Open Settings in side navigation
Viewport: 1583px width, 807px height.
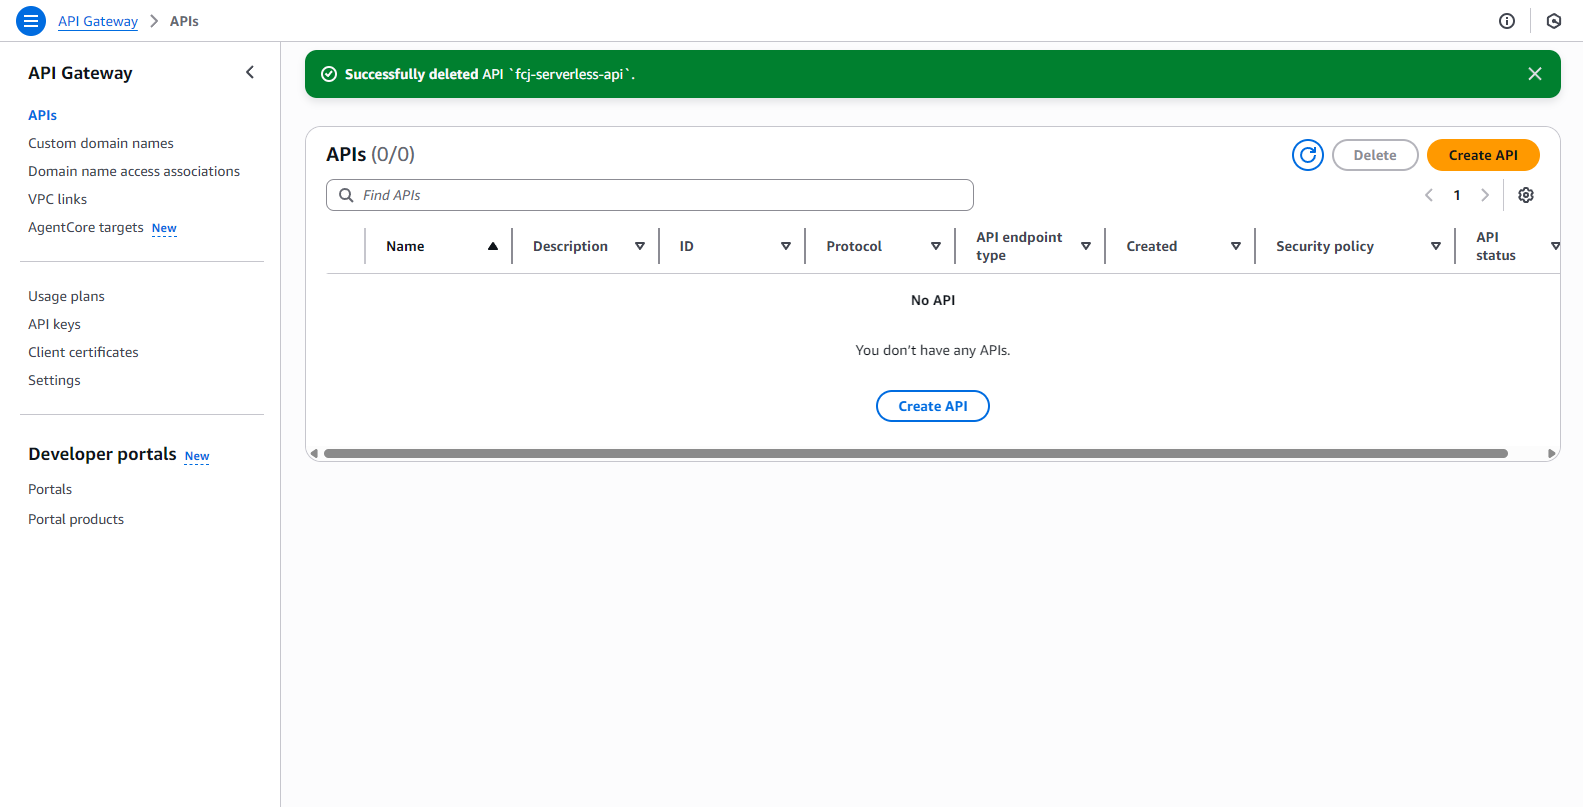(x=54, y=380)
